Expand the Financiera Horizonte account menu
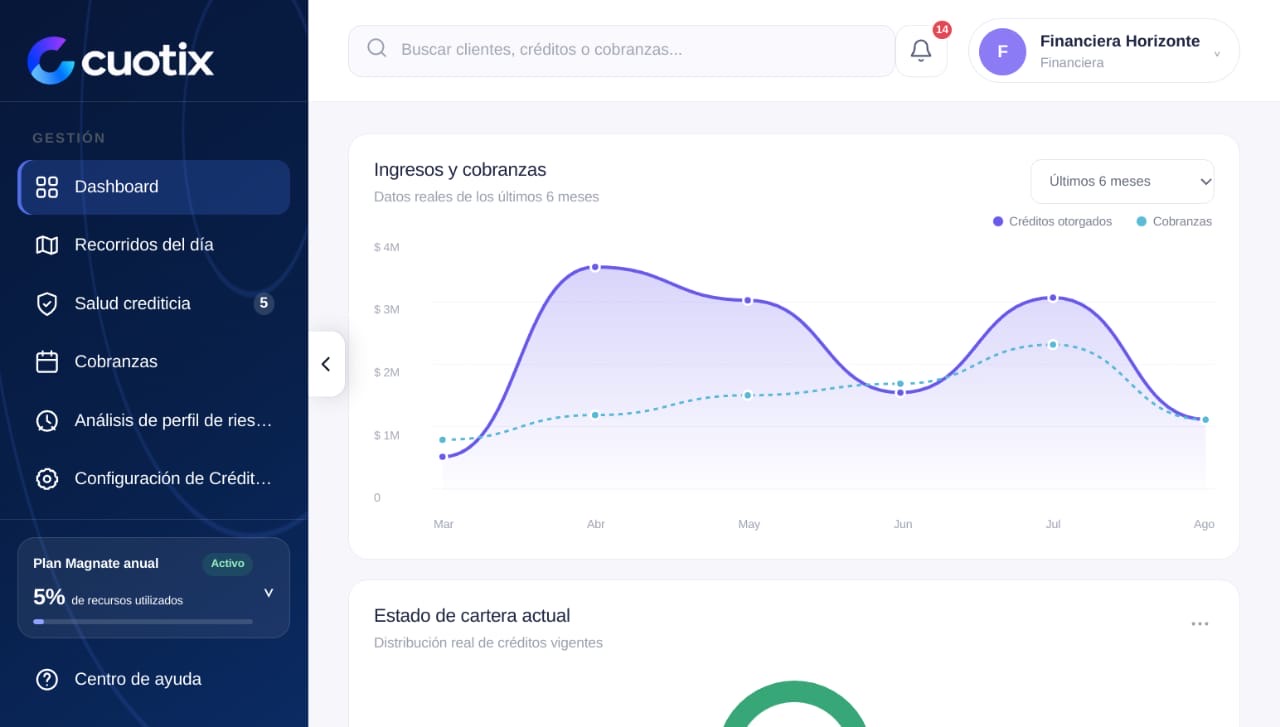Screen dimensions: 1280x727 pos(1104,51)
